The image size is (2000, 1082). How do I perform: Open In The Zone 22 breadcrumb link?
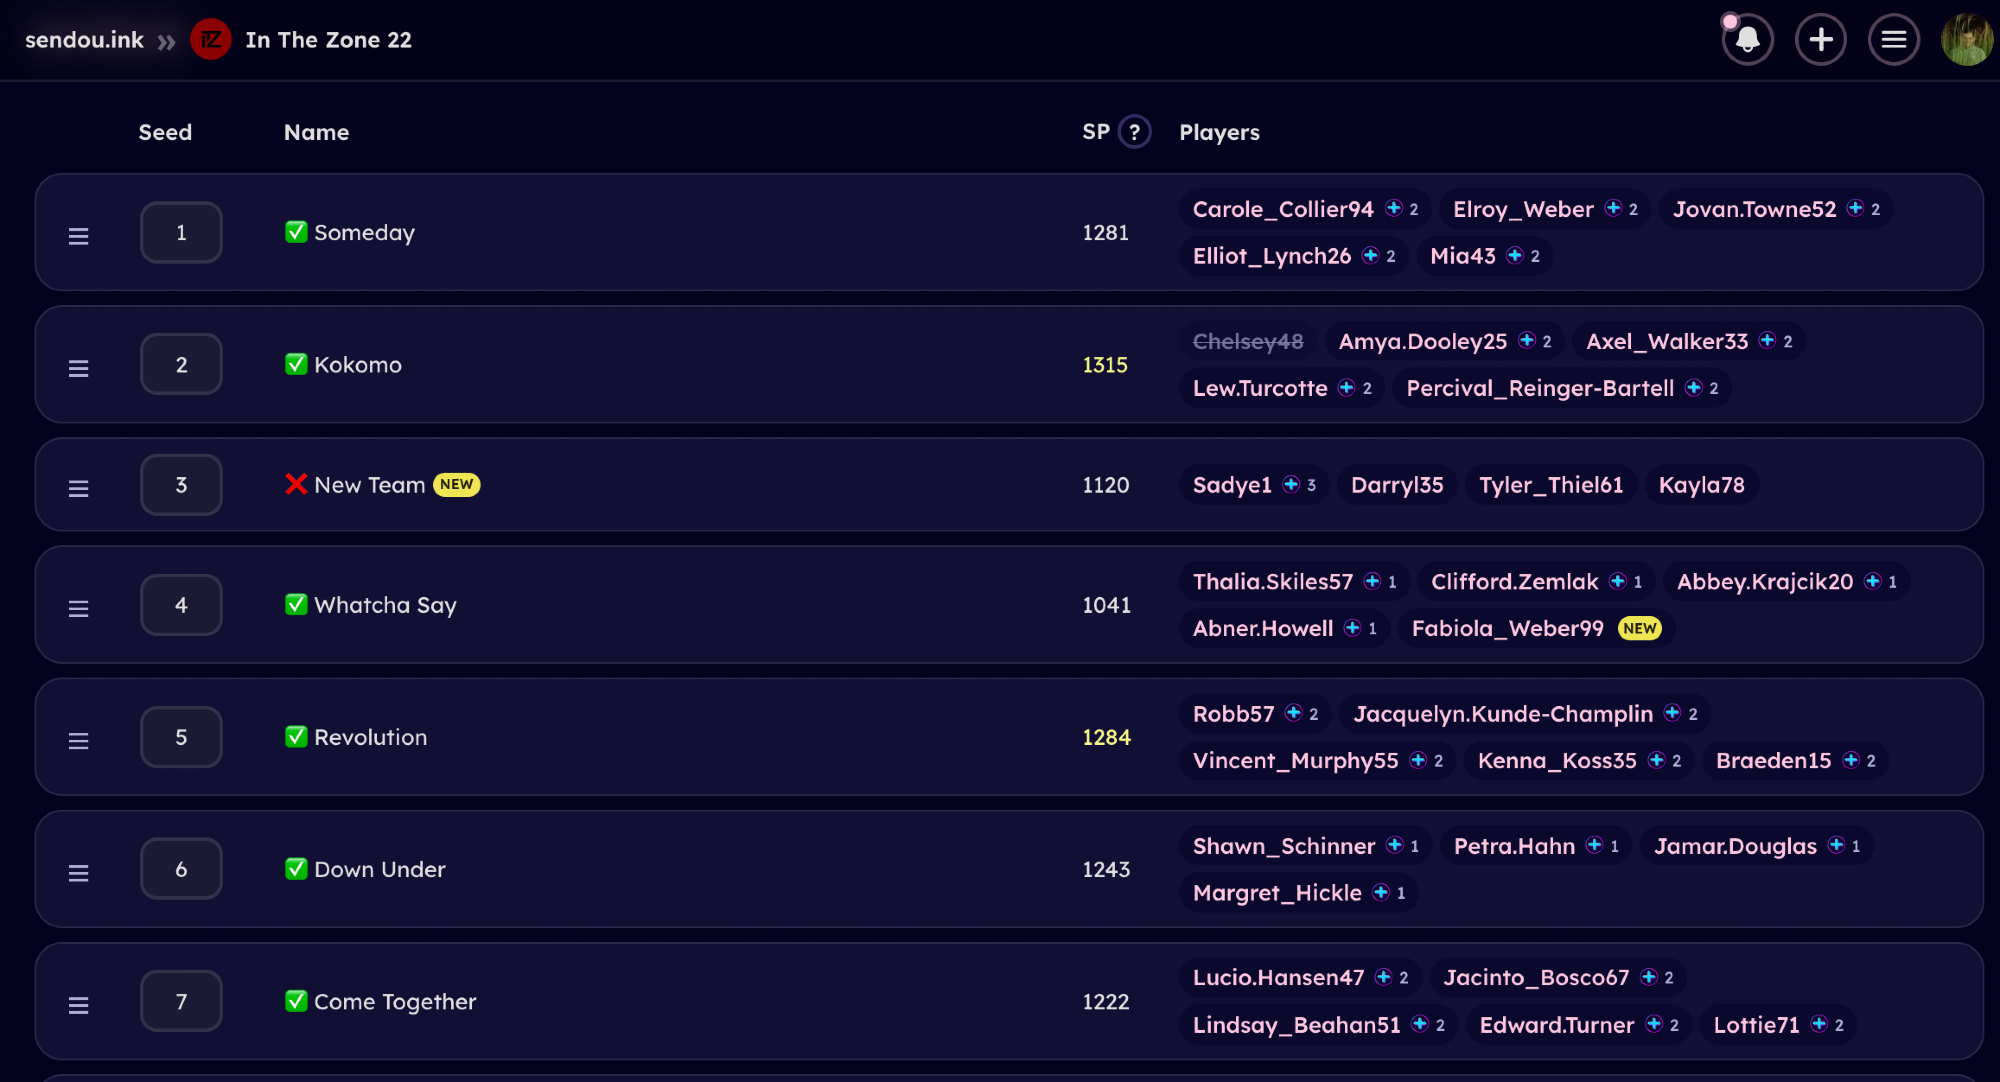(328, 40)
